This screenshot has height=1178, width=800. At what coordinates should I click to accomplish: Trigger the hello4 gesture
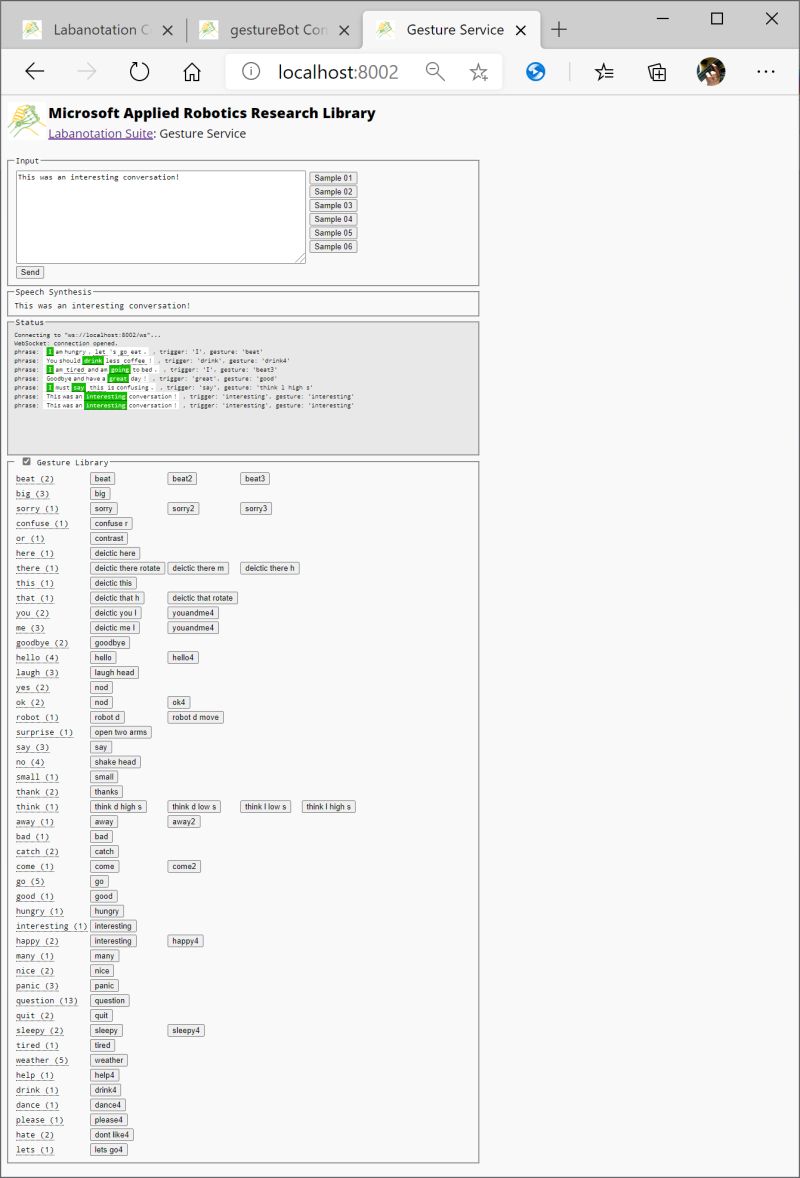(x=185, y=657)
